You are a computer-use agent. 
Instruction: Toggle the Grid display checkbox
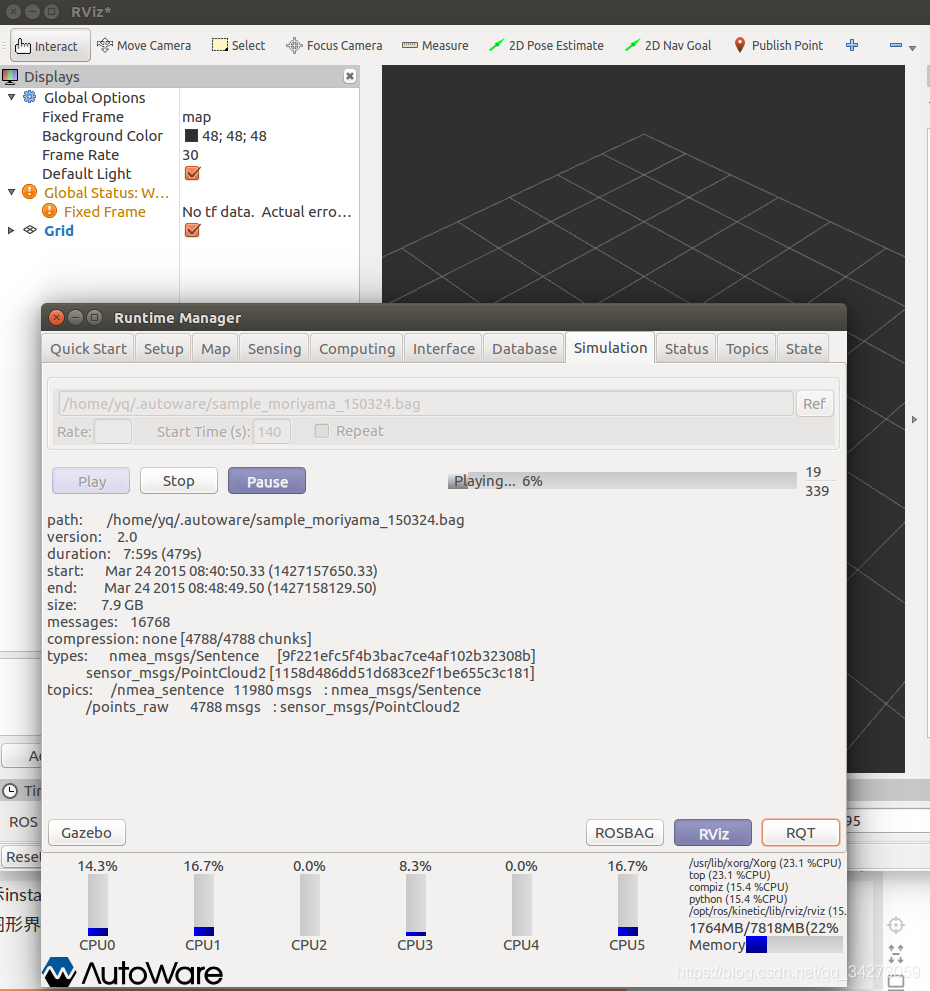192,230
